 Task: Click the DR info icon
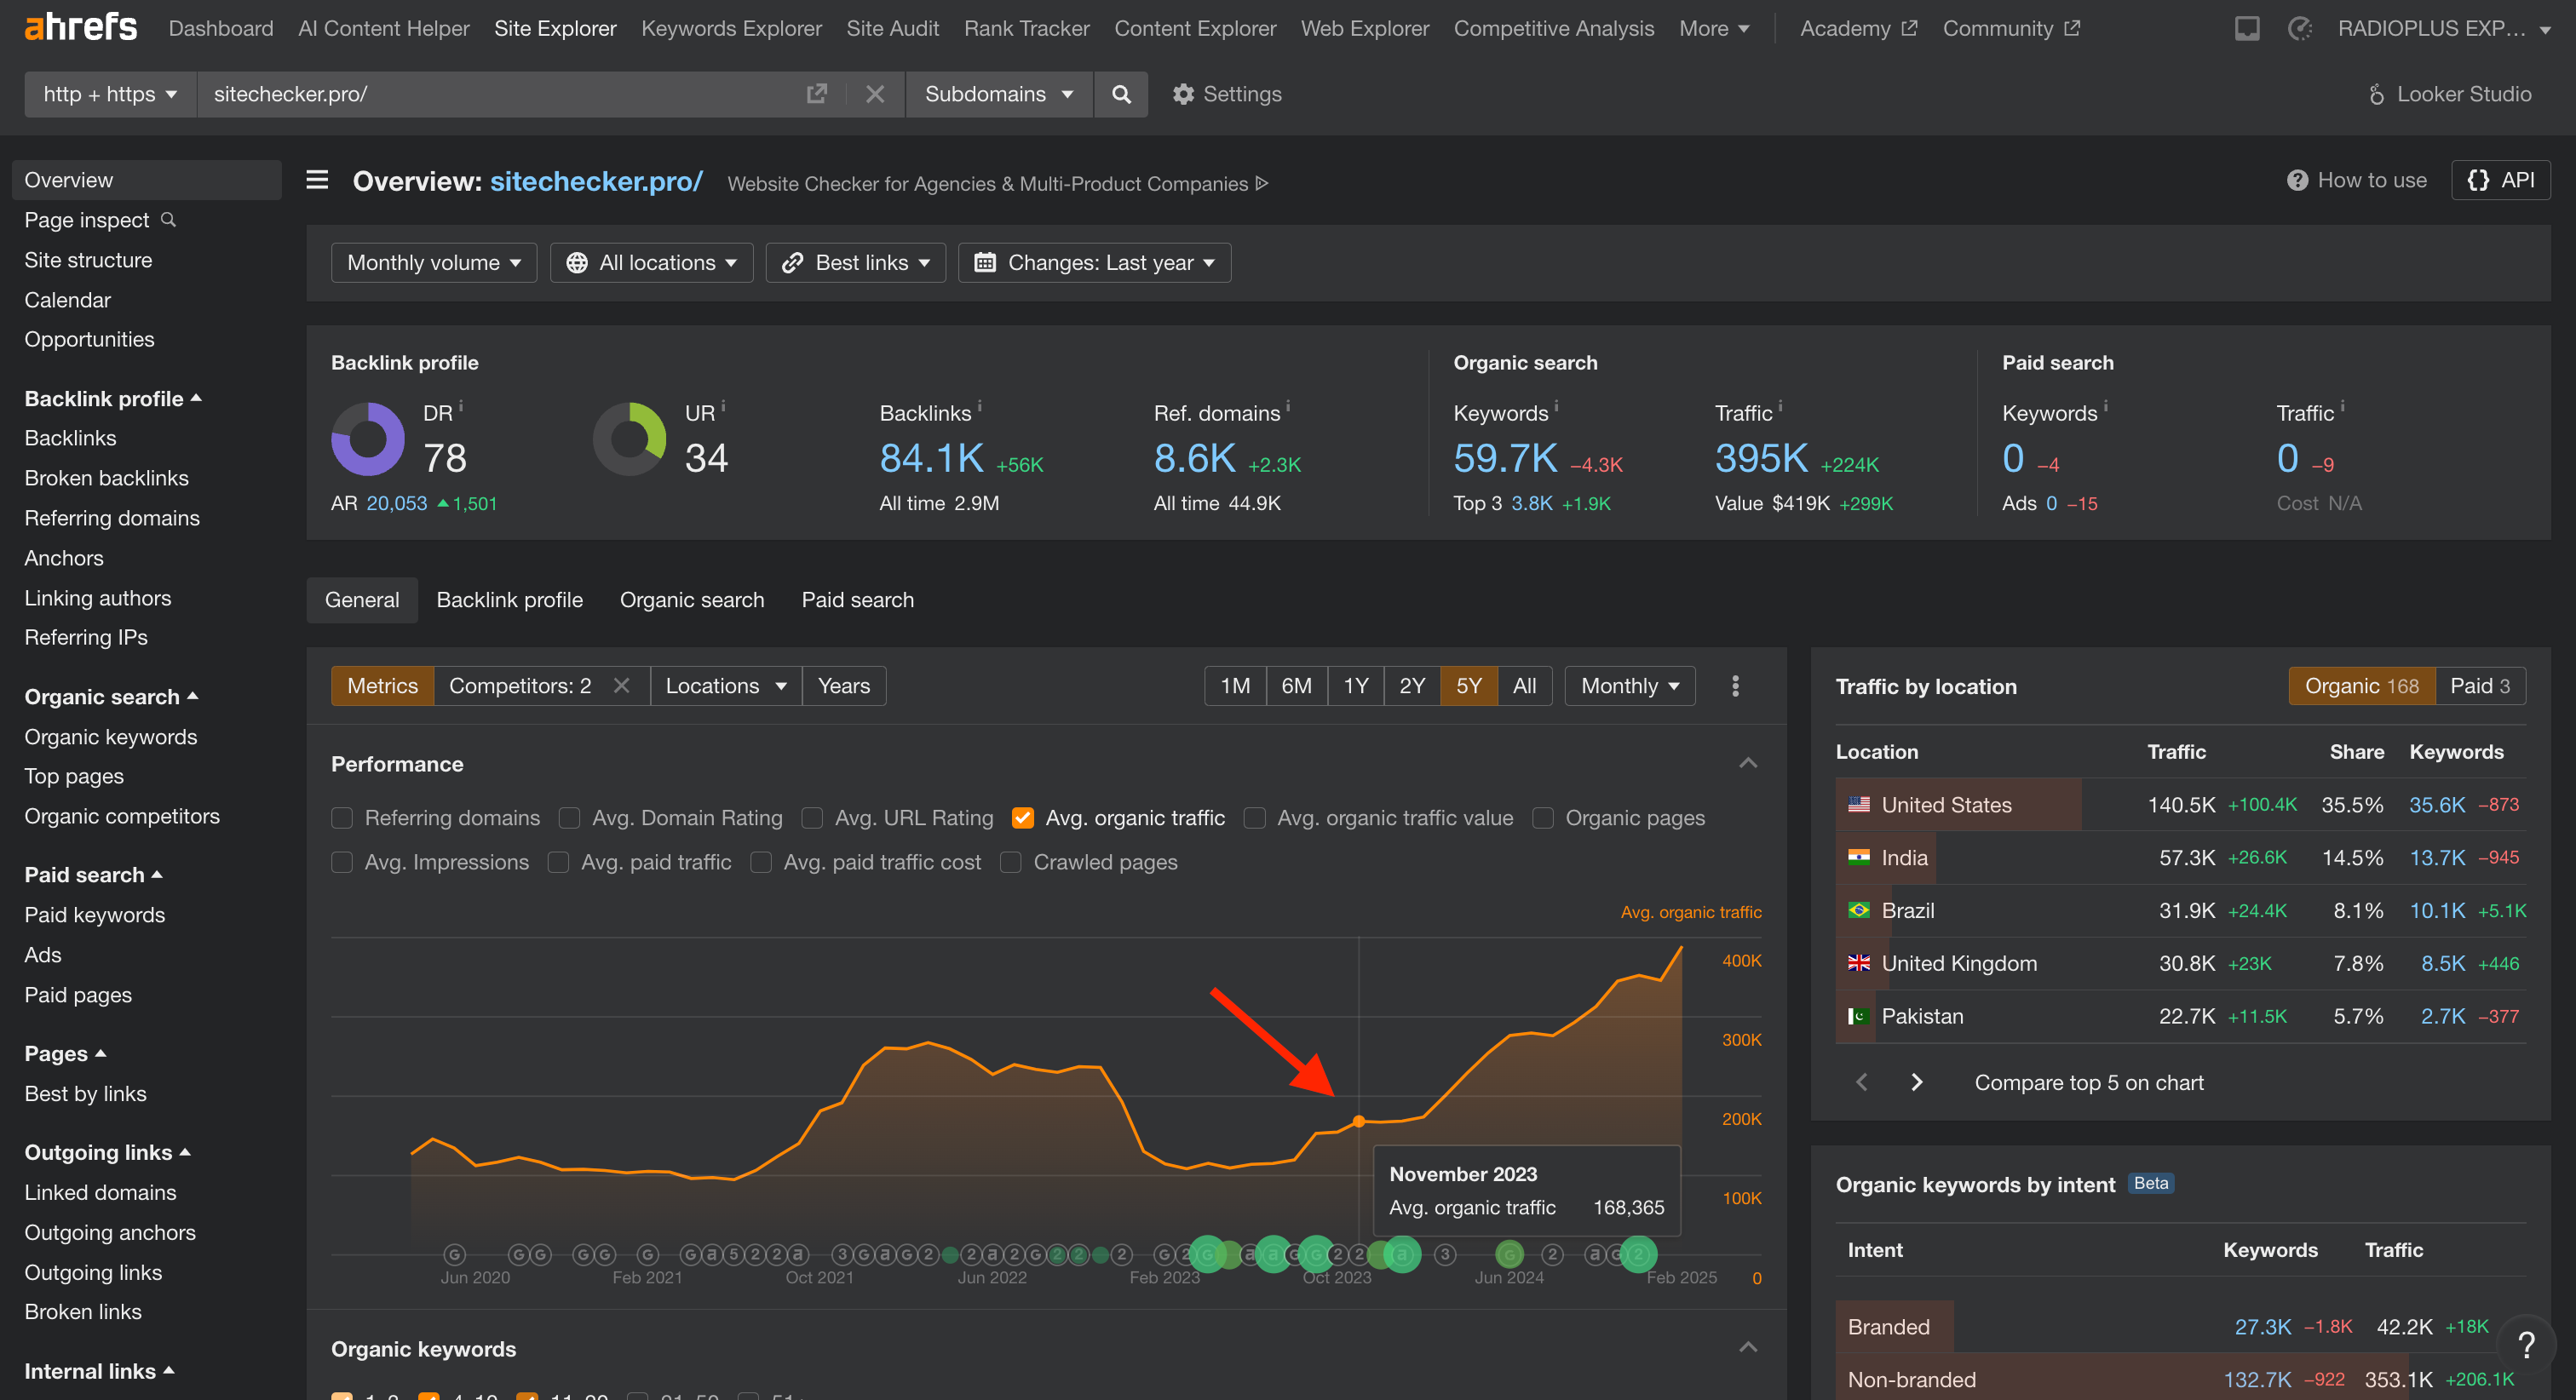[460, 405]
